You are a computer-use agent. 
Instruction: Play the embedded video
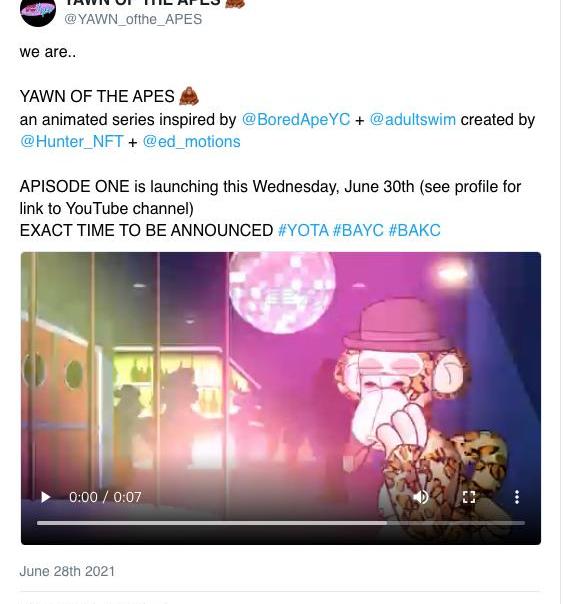point(45,497)
